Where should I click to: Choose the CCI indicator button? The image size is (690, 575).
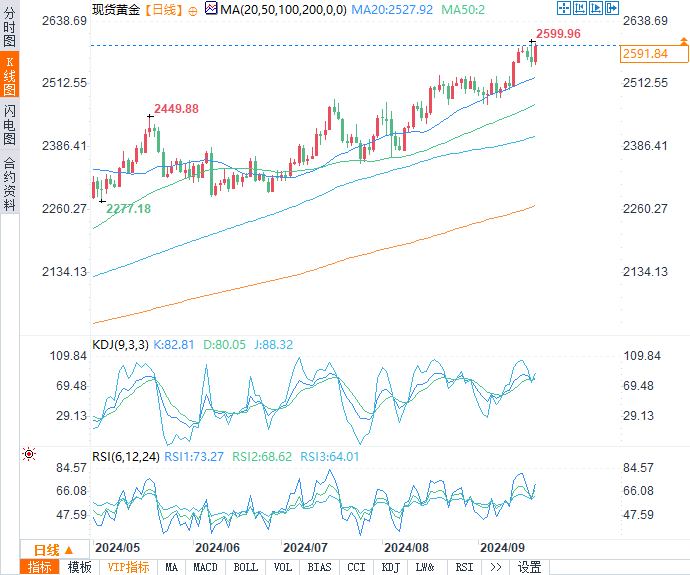click(356, 567)
